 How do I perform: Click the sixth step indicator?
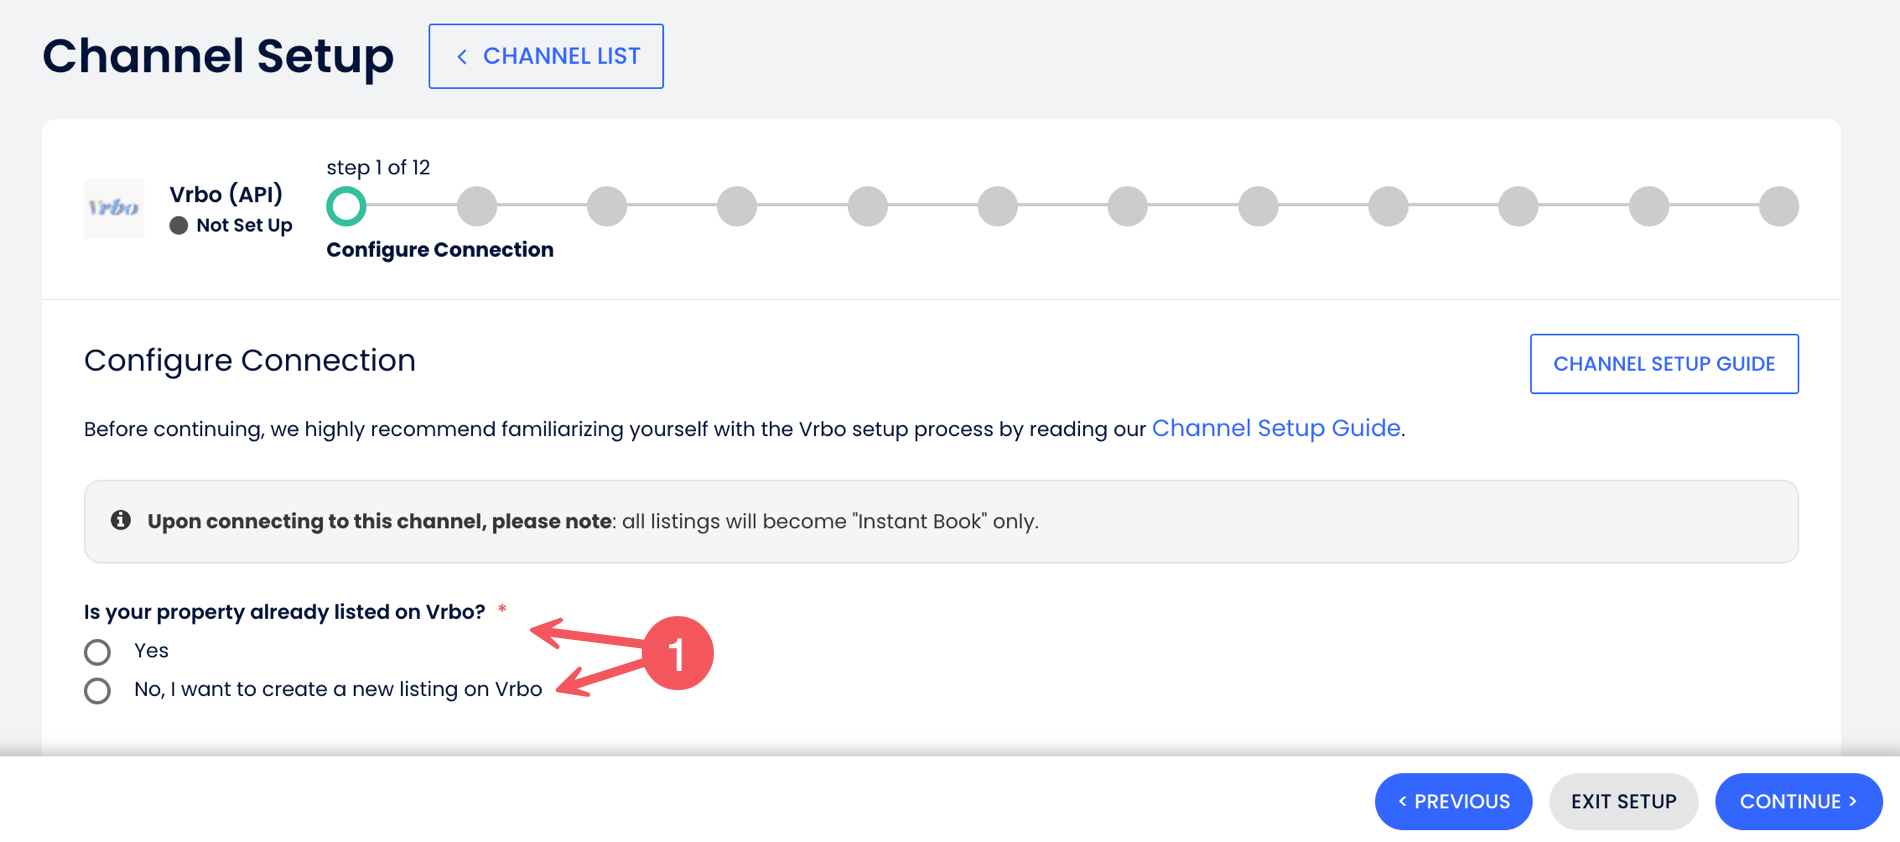tap(998, 206)
